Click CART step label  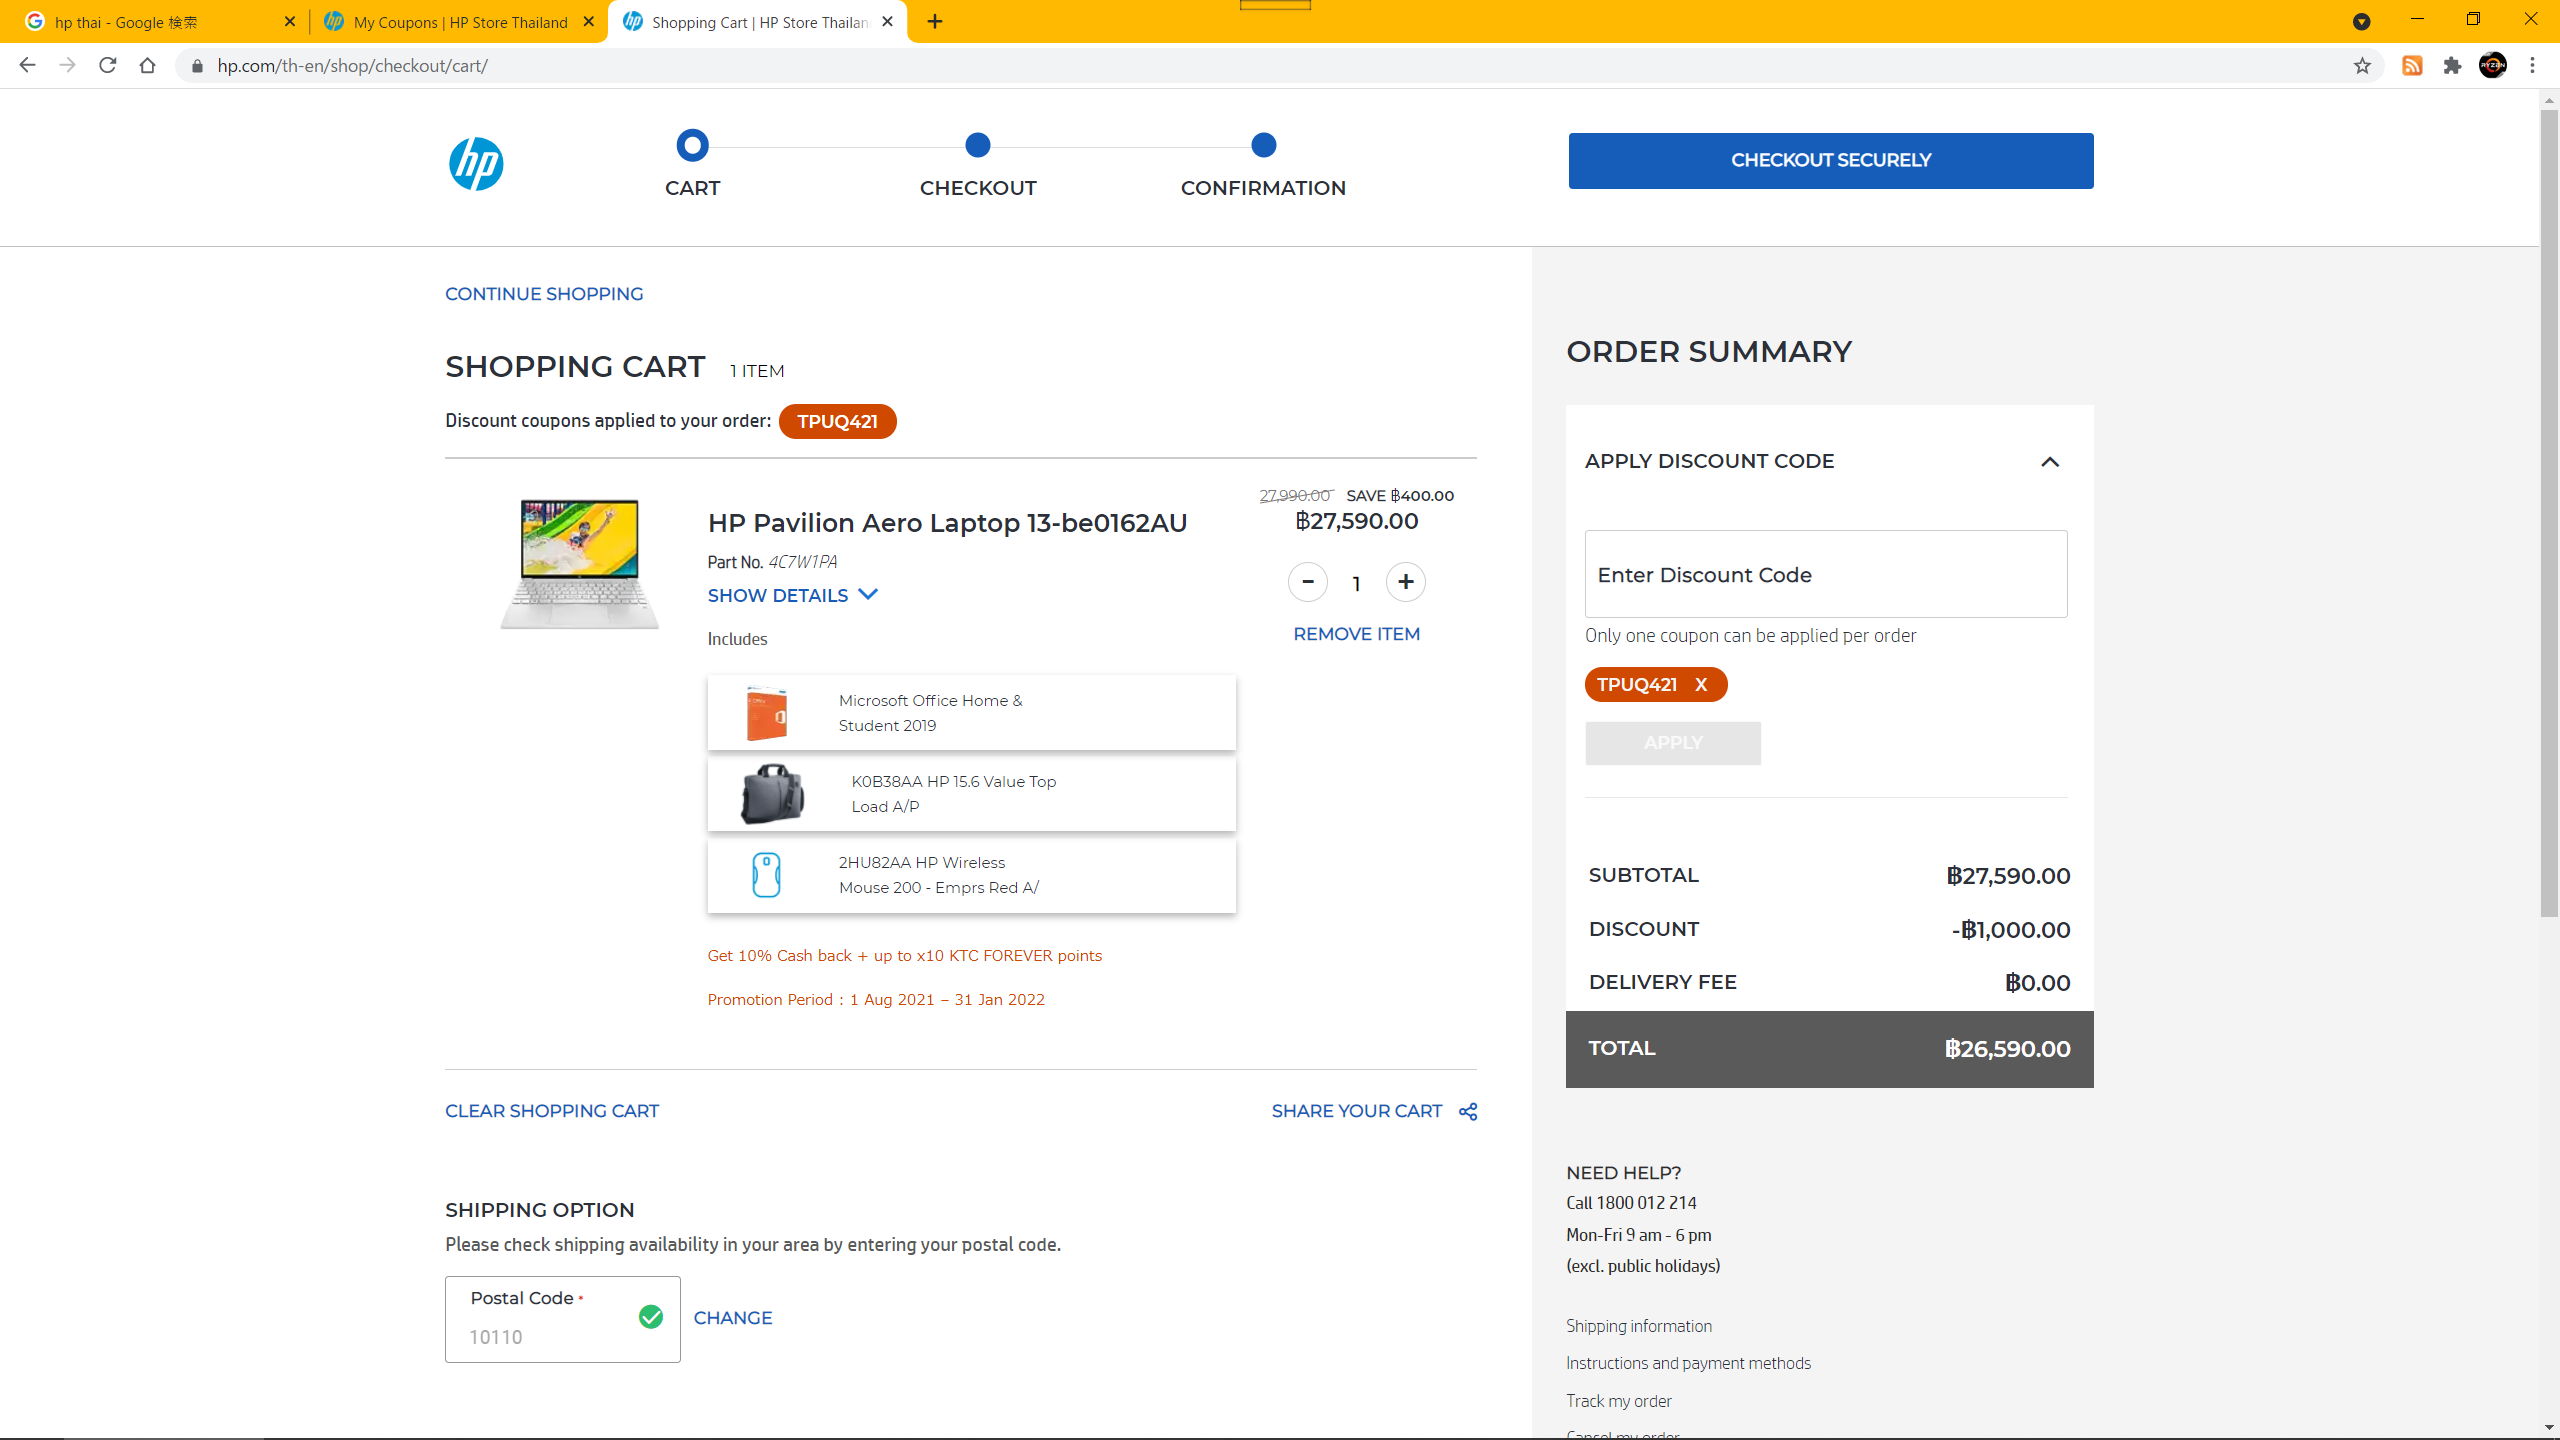pos(692,188)
